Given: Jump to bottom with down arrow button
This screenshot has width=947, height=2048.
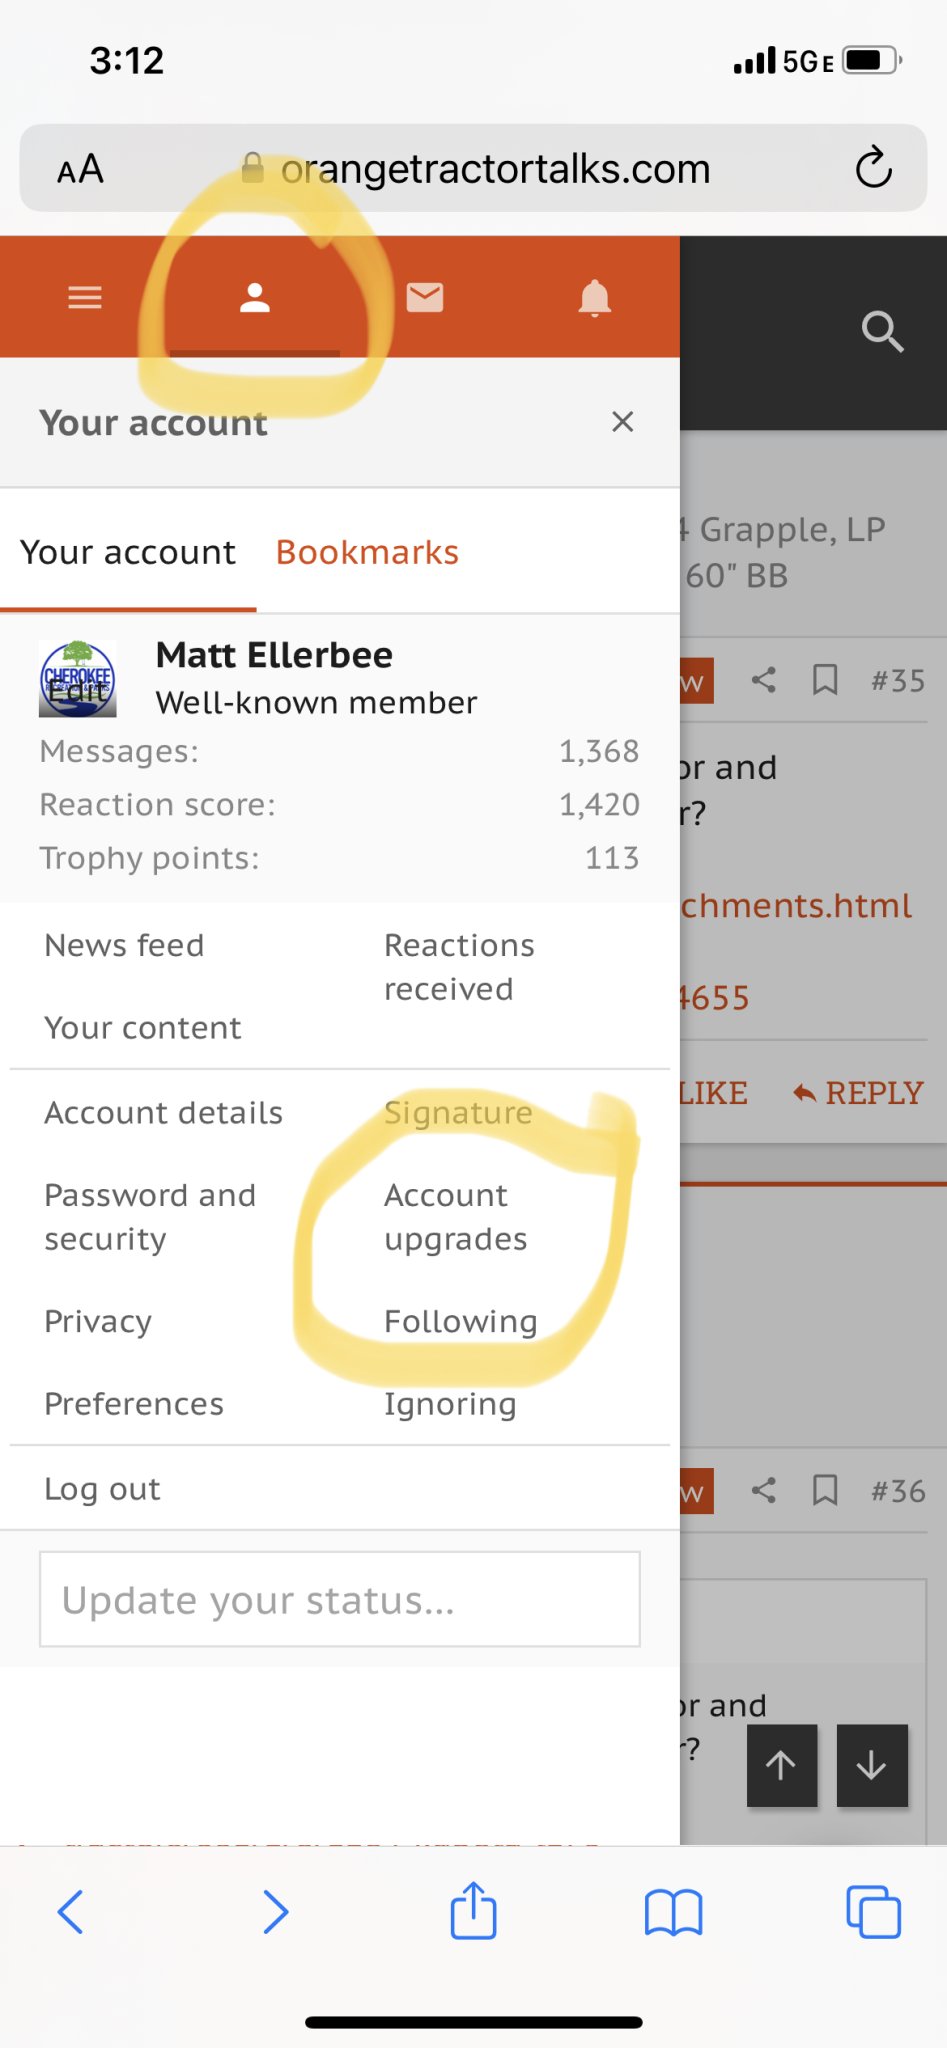Looking at the screenshot, I should pos(872,1765).
